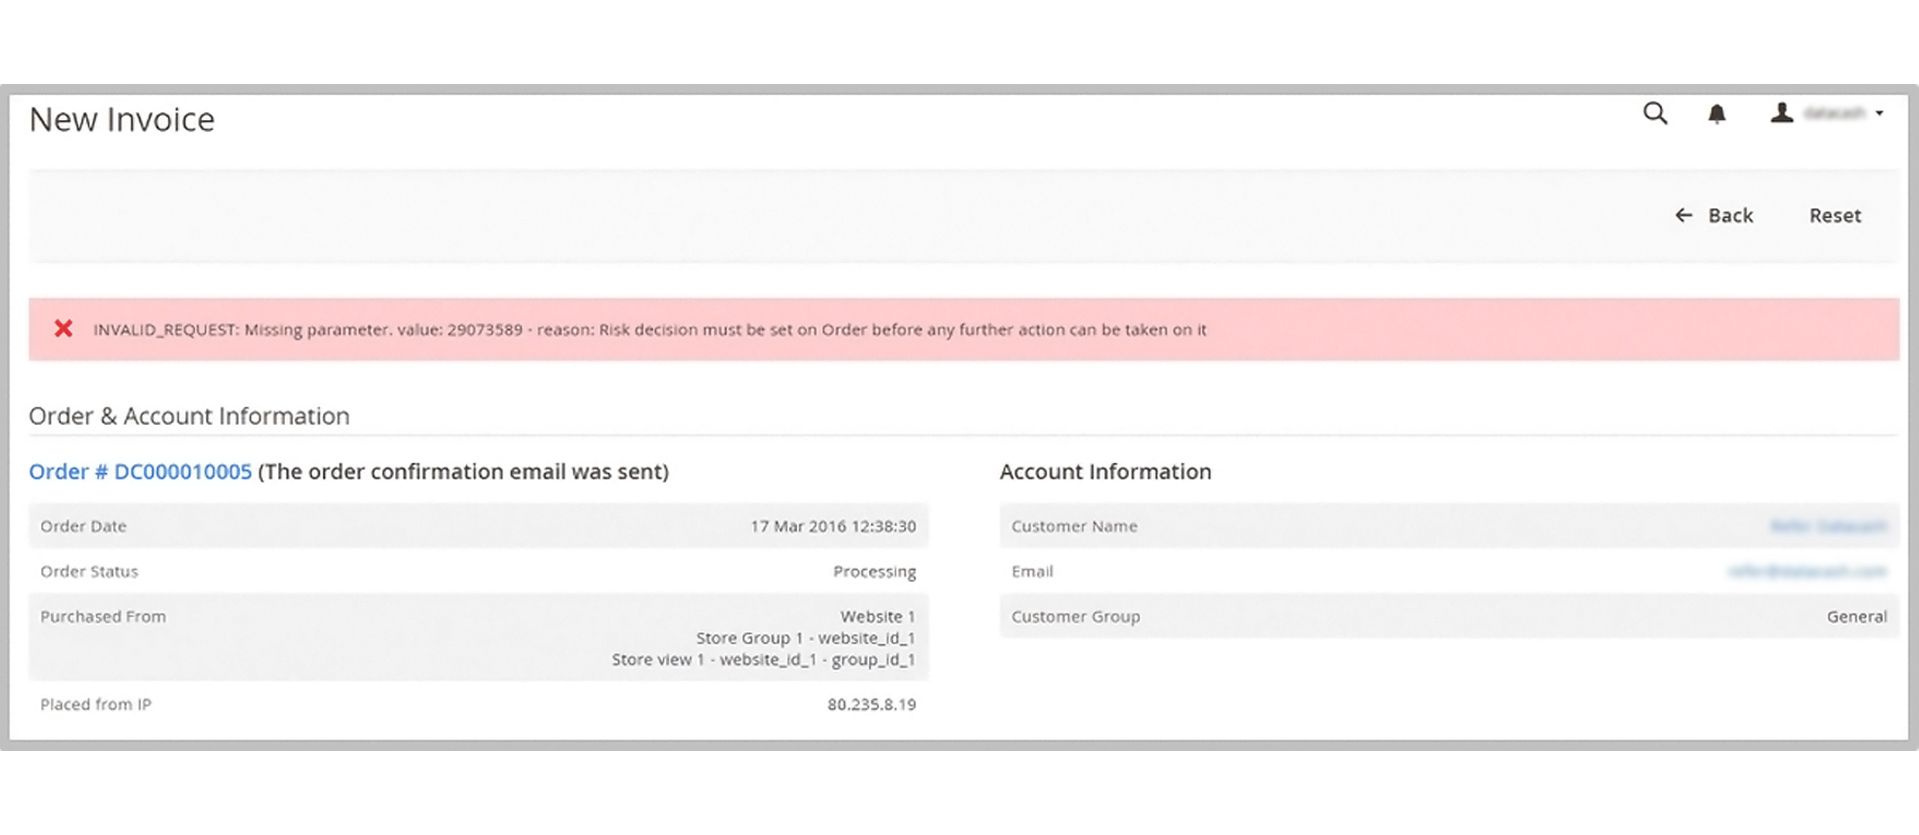Click the Order Date label
The width and height of the screenshot is (1919, 835).
(83, 526)
